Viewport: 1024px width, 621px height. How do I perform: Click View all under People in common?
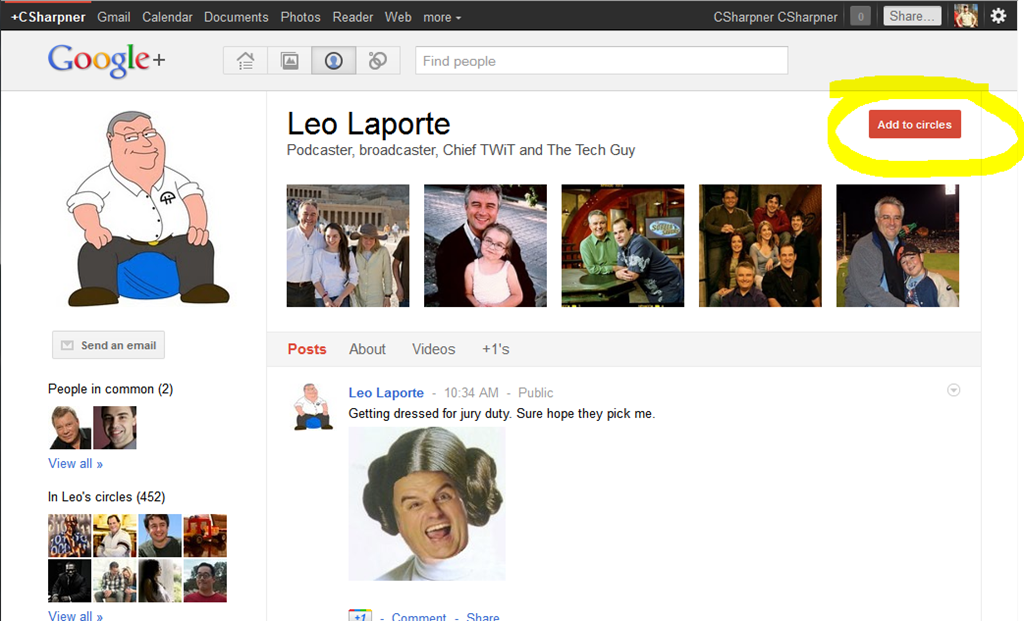[x=75, y=464]
